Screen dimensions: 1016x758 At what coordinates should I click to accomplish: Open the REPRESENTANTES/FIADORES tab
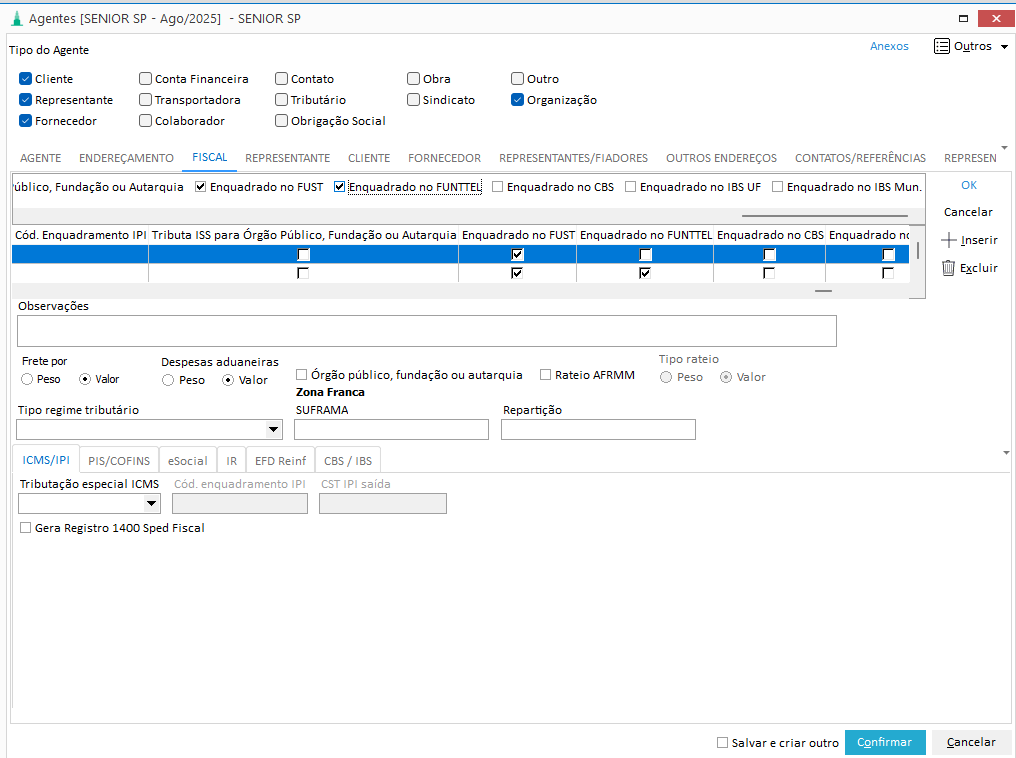pyautogui.click(x=573, y=158)
